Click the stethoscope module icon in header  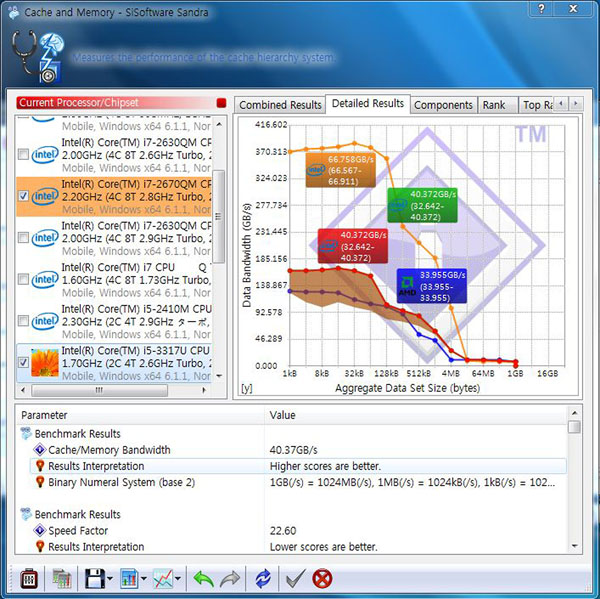click(36, 56)
